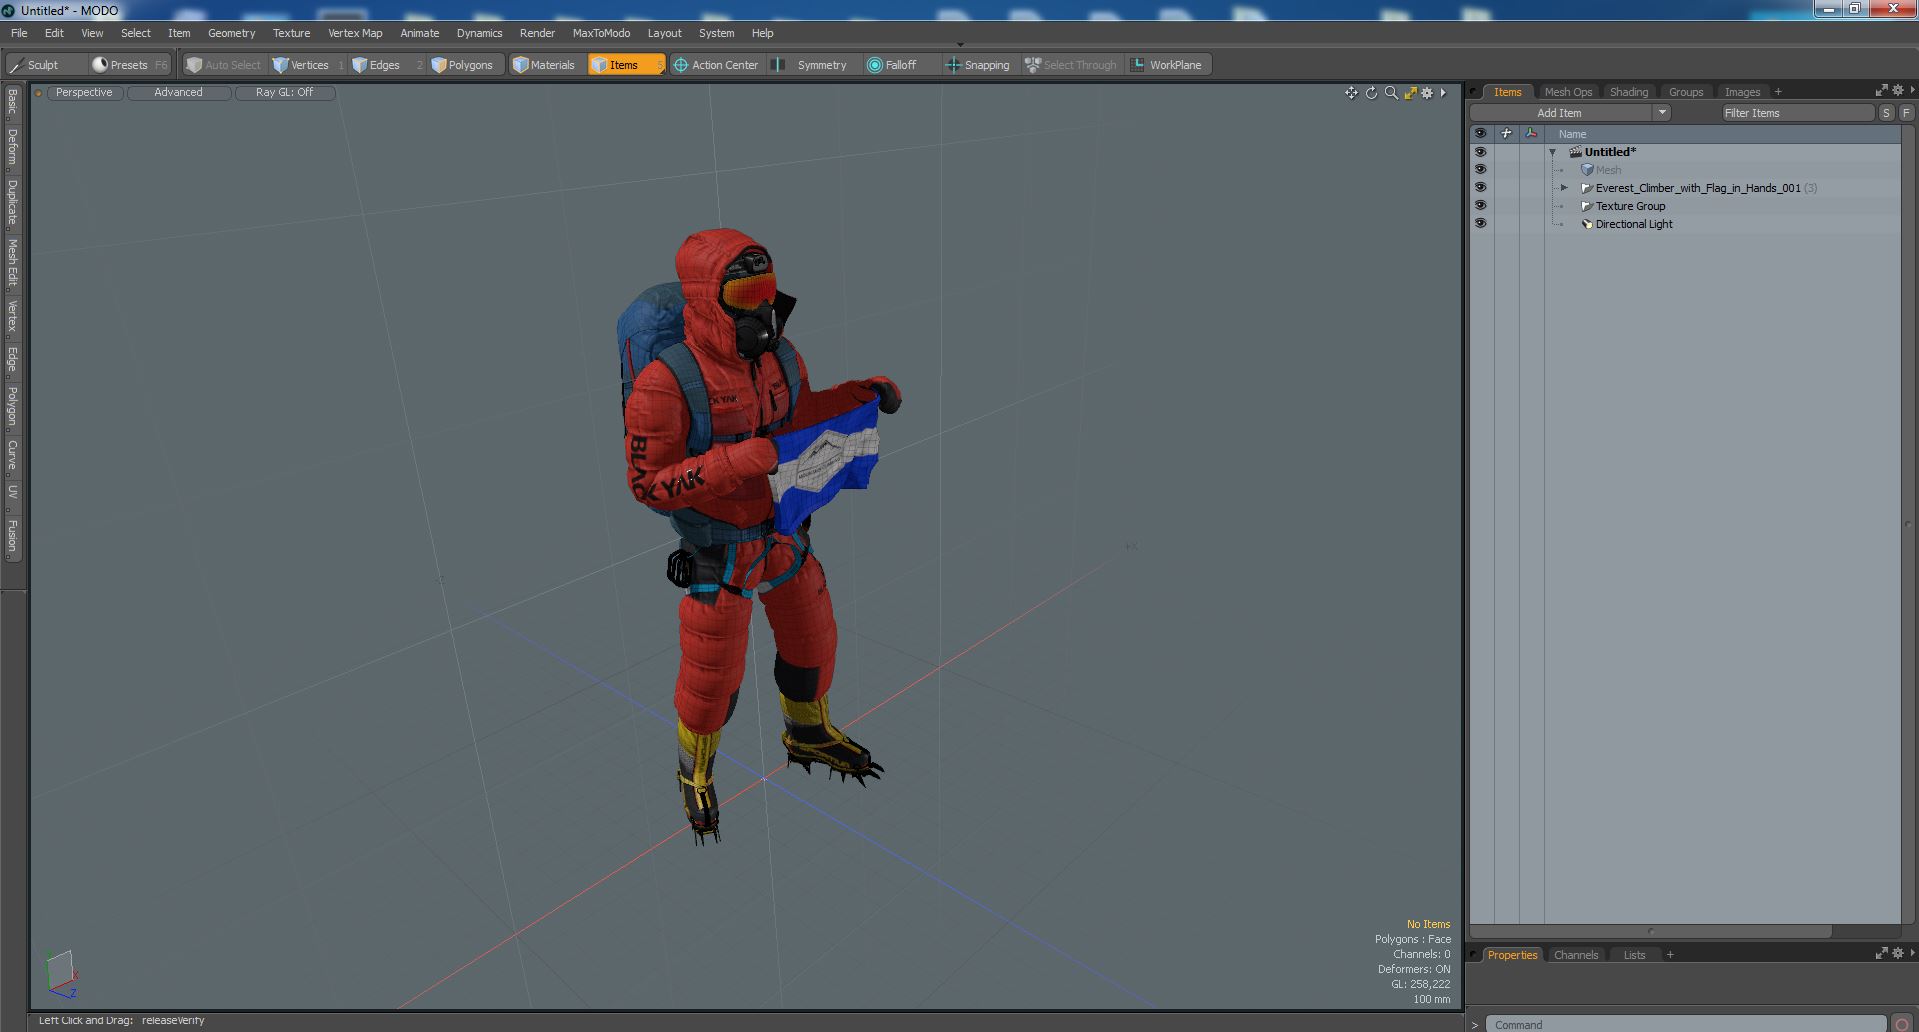This screenshot has height=1032, width=1919.
Task: Select the Directional Light item
Action: click(x=1634, y=224)
